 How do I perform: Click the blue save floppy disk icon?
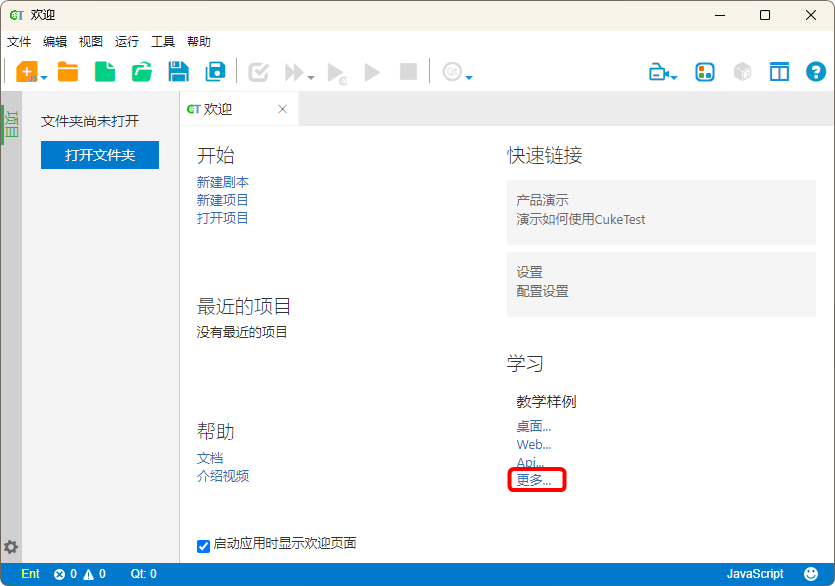tap(178, 71)
